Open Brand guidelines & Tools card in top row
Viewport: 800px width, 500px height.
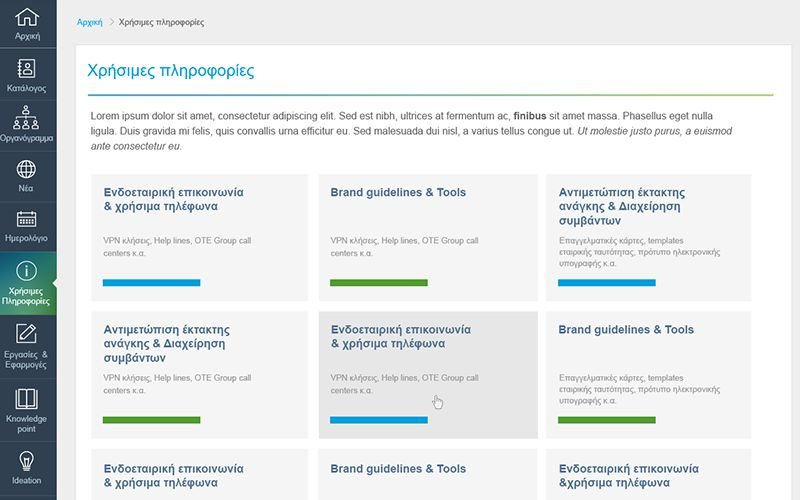click(x=427, y=237)
